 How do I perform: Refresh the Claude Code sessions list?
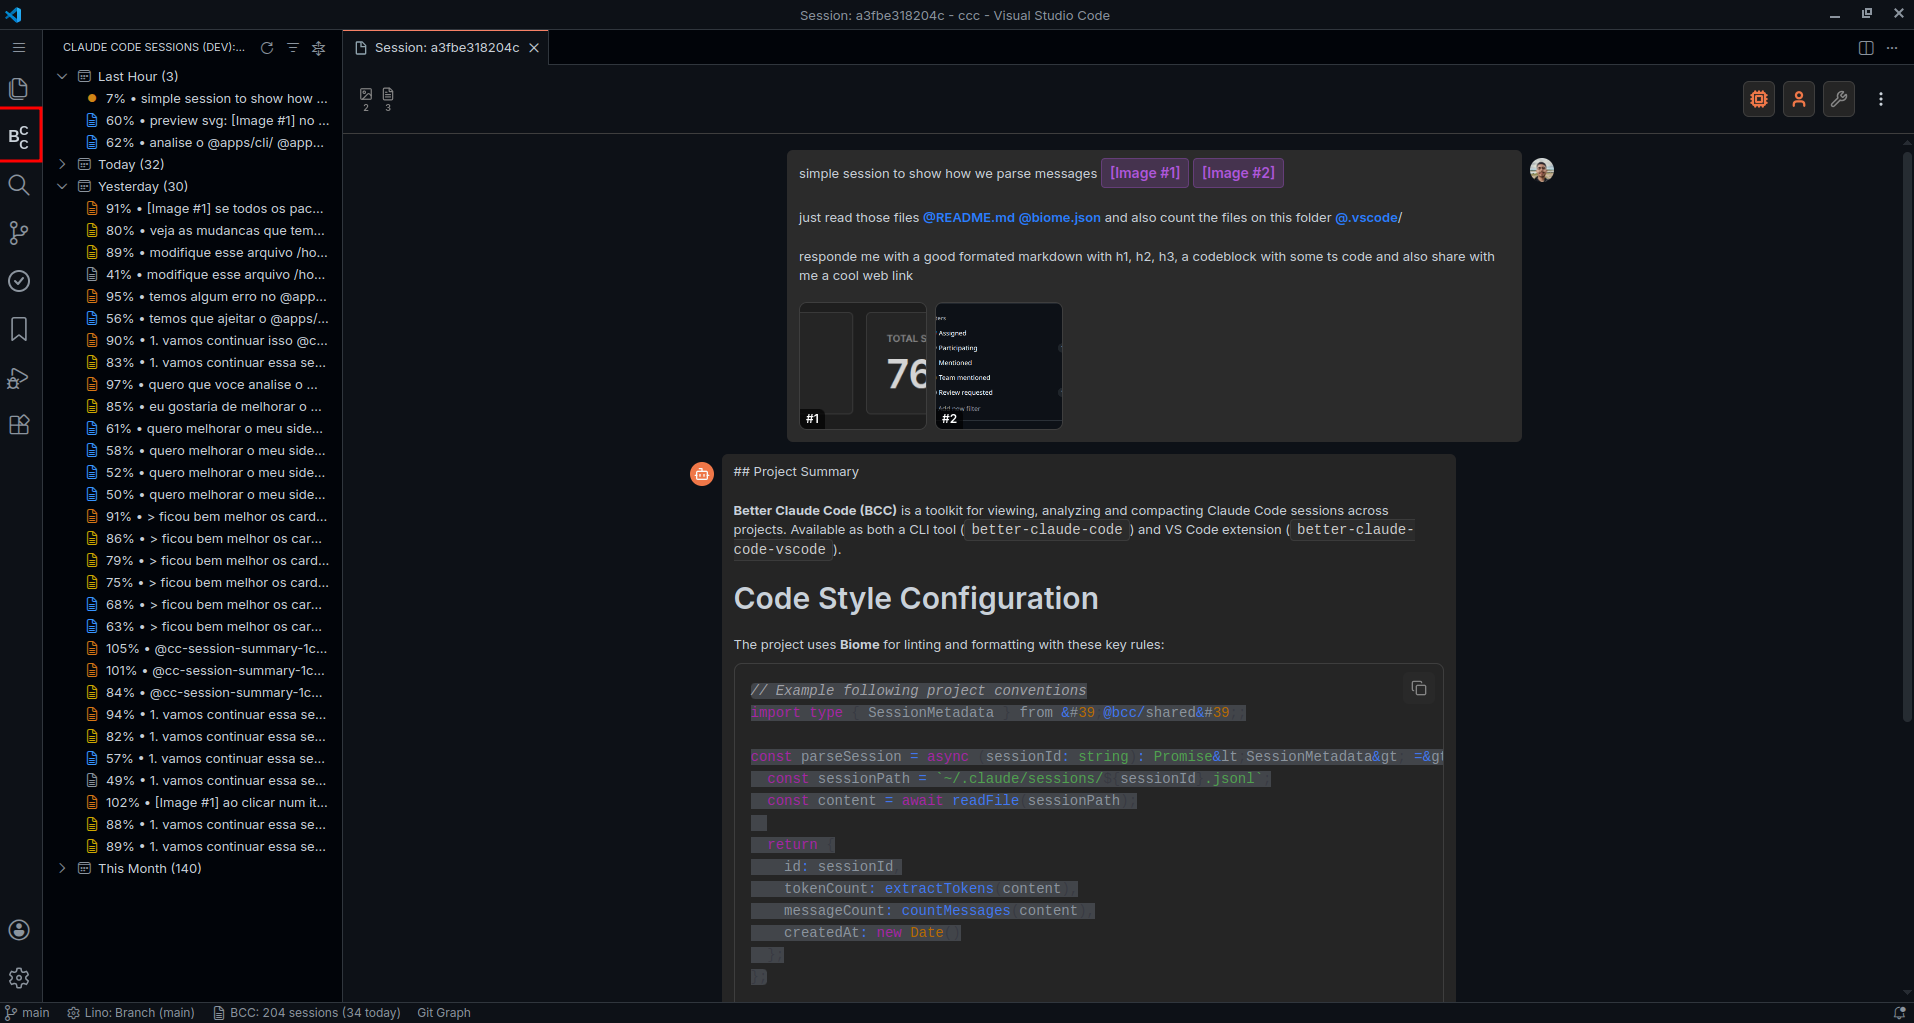point(266,47)
